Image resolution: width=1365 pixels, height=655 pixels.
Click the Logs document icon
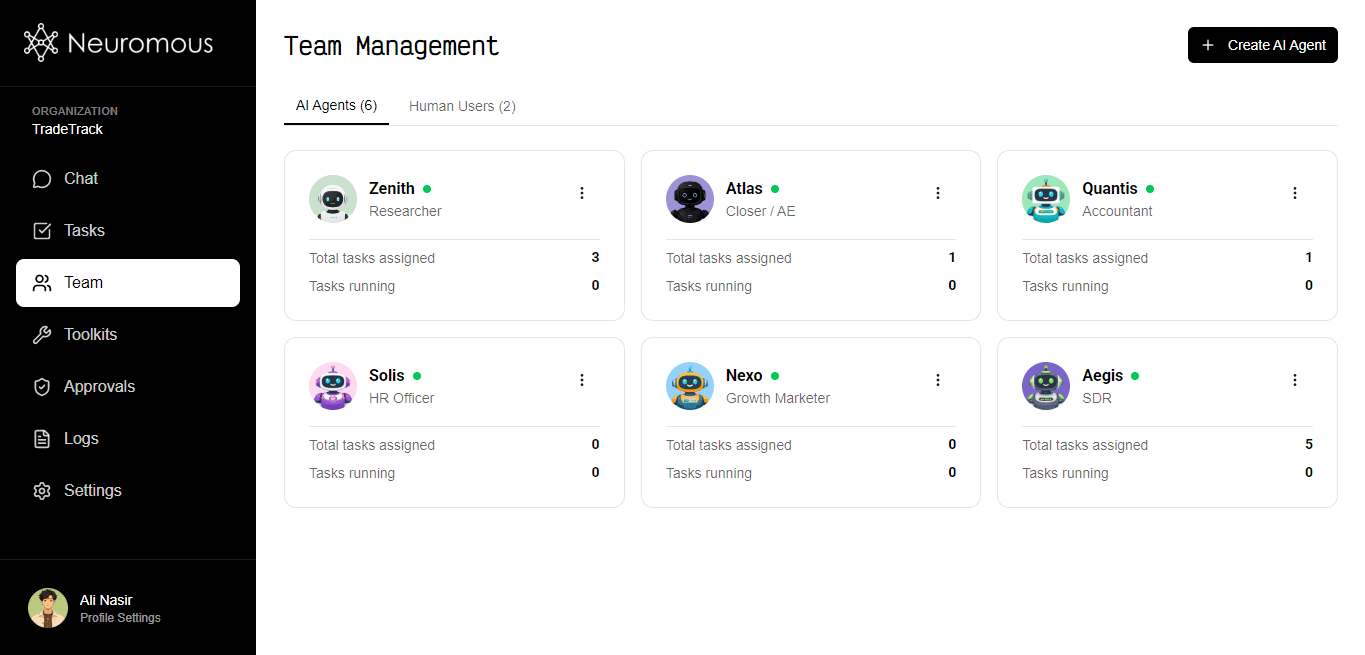point(42,439)
